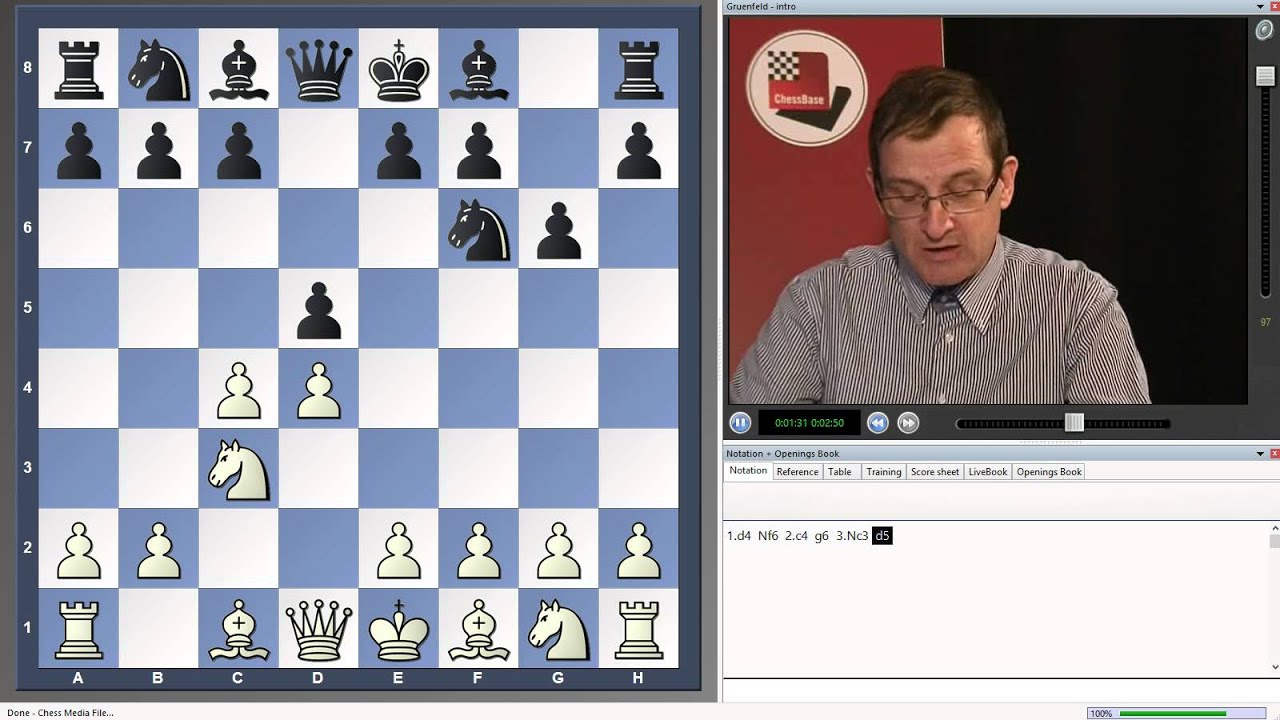
Task: Click the empty b1 square
Action: pyautogui.click(x=158, y=628)
